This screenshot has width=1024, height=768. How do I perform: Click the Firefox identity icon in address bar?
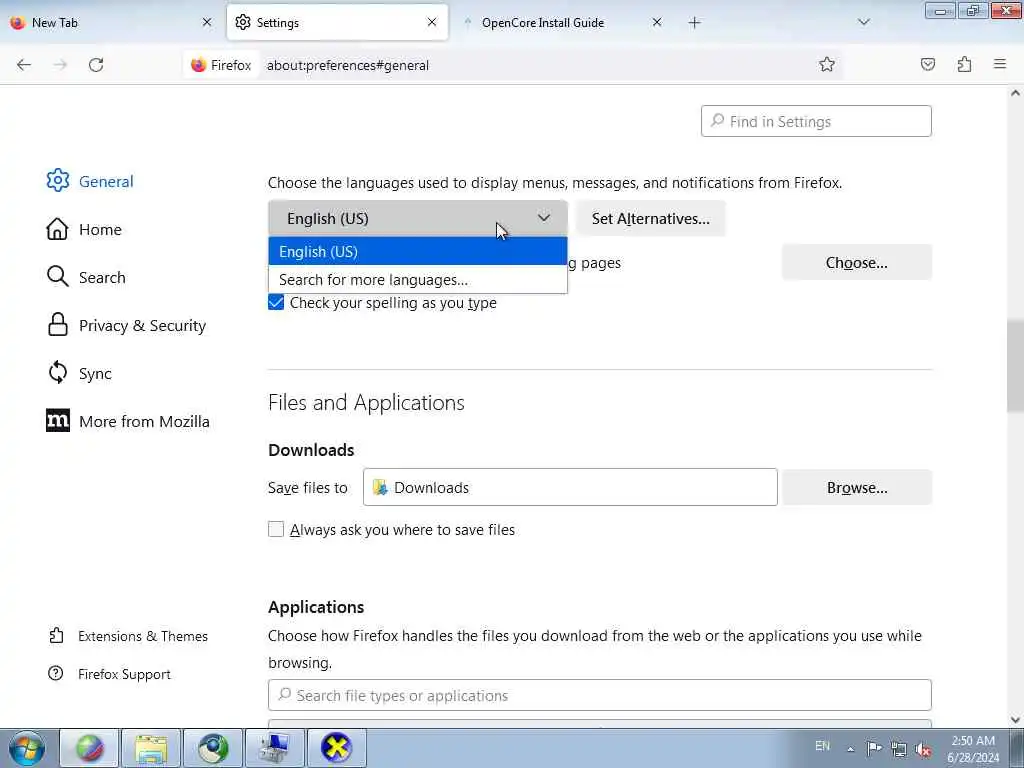221,65
